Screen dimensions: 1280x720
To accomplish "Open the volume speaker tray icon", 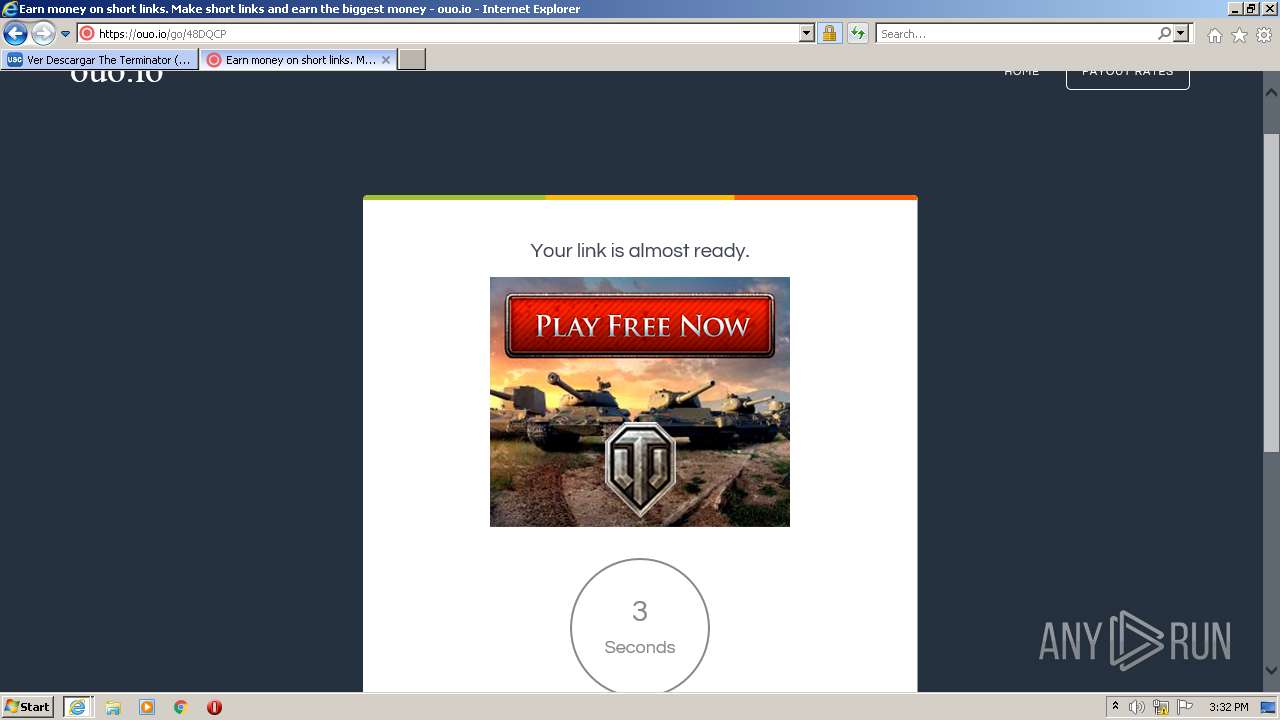I will (x=1137, y=707).
